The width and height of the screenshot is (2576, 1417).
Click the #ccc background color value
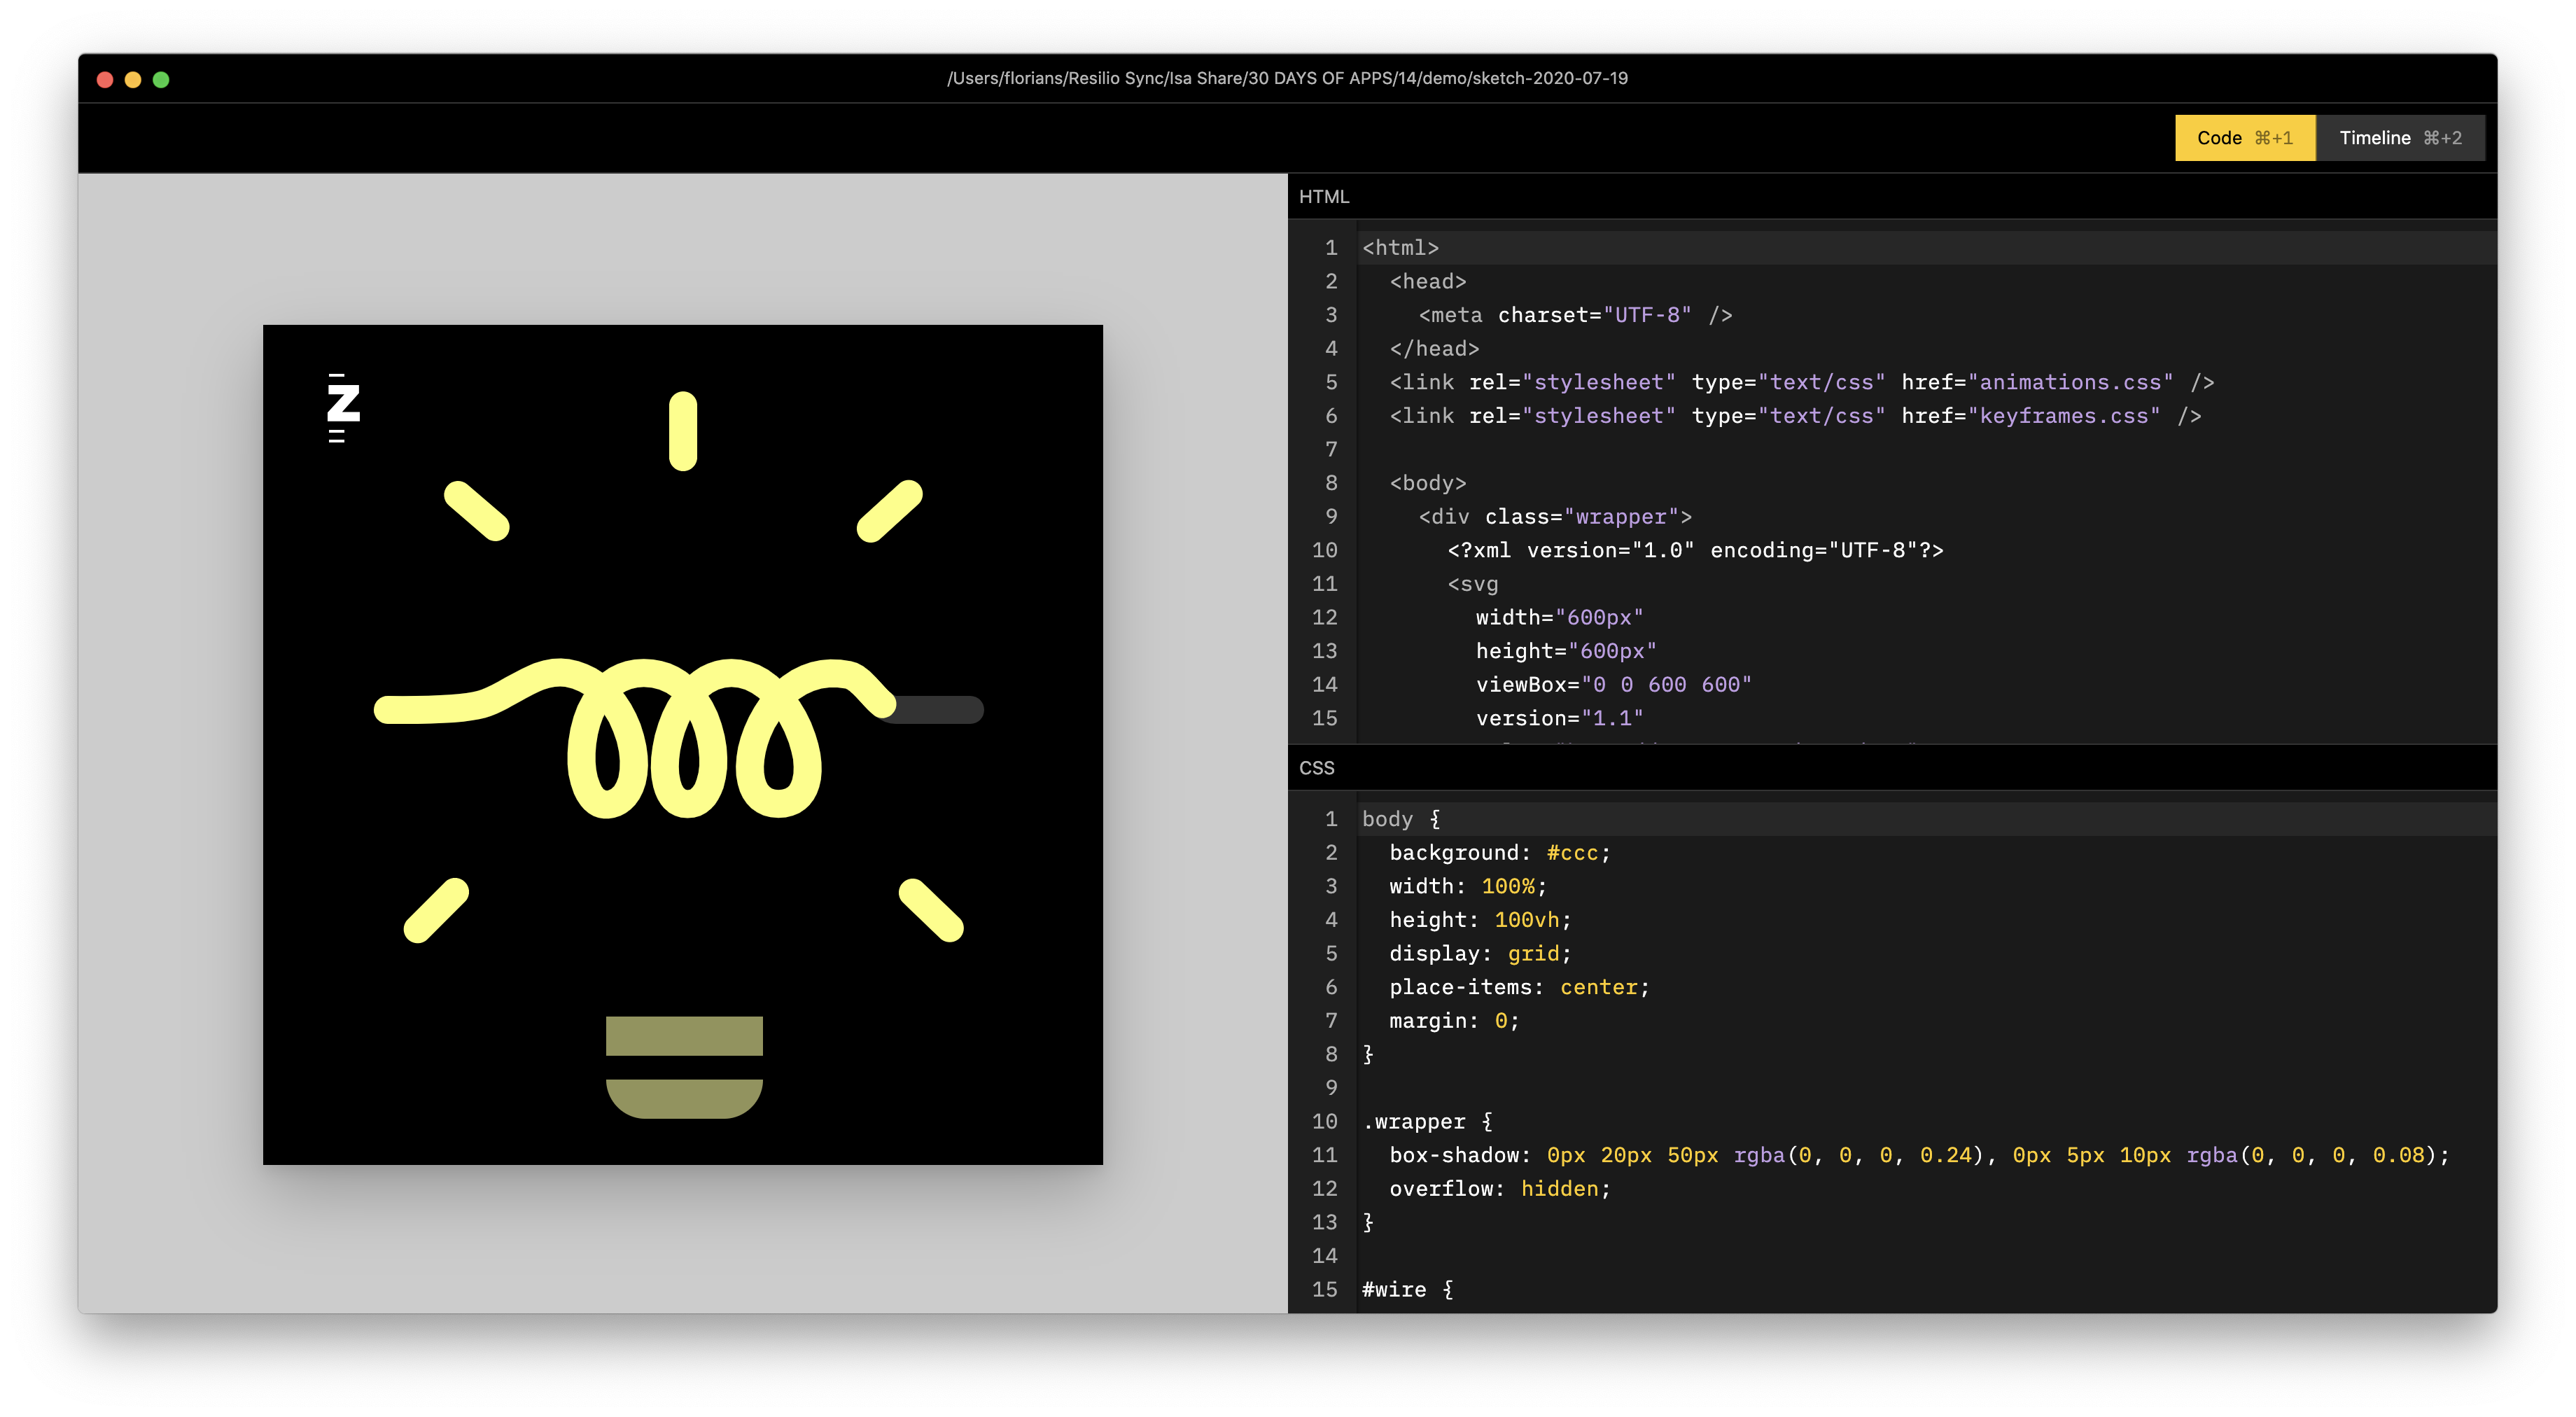click(1572, 853)
